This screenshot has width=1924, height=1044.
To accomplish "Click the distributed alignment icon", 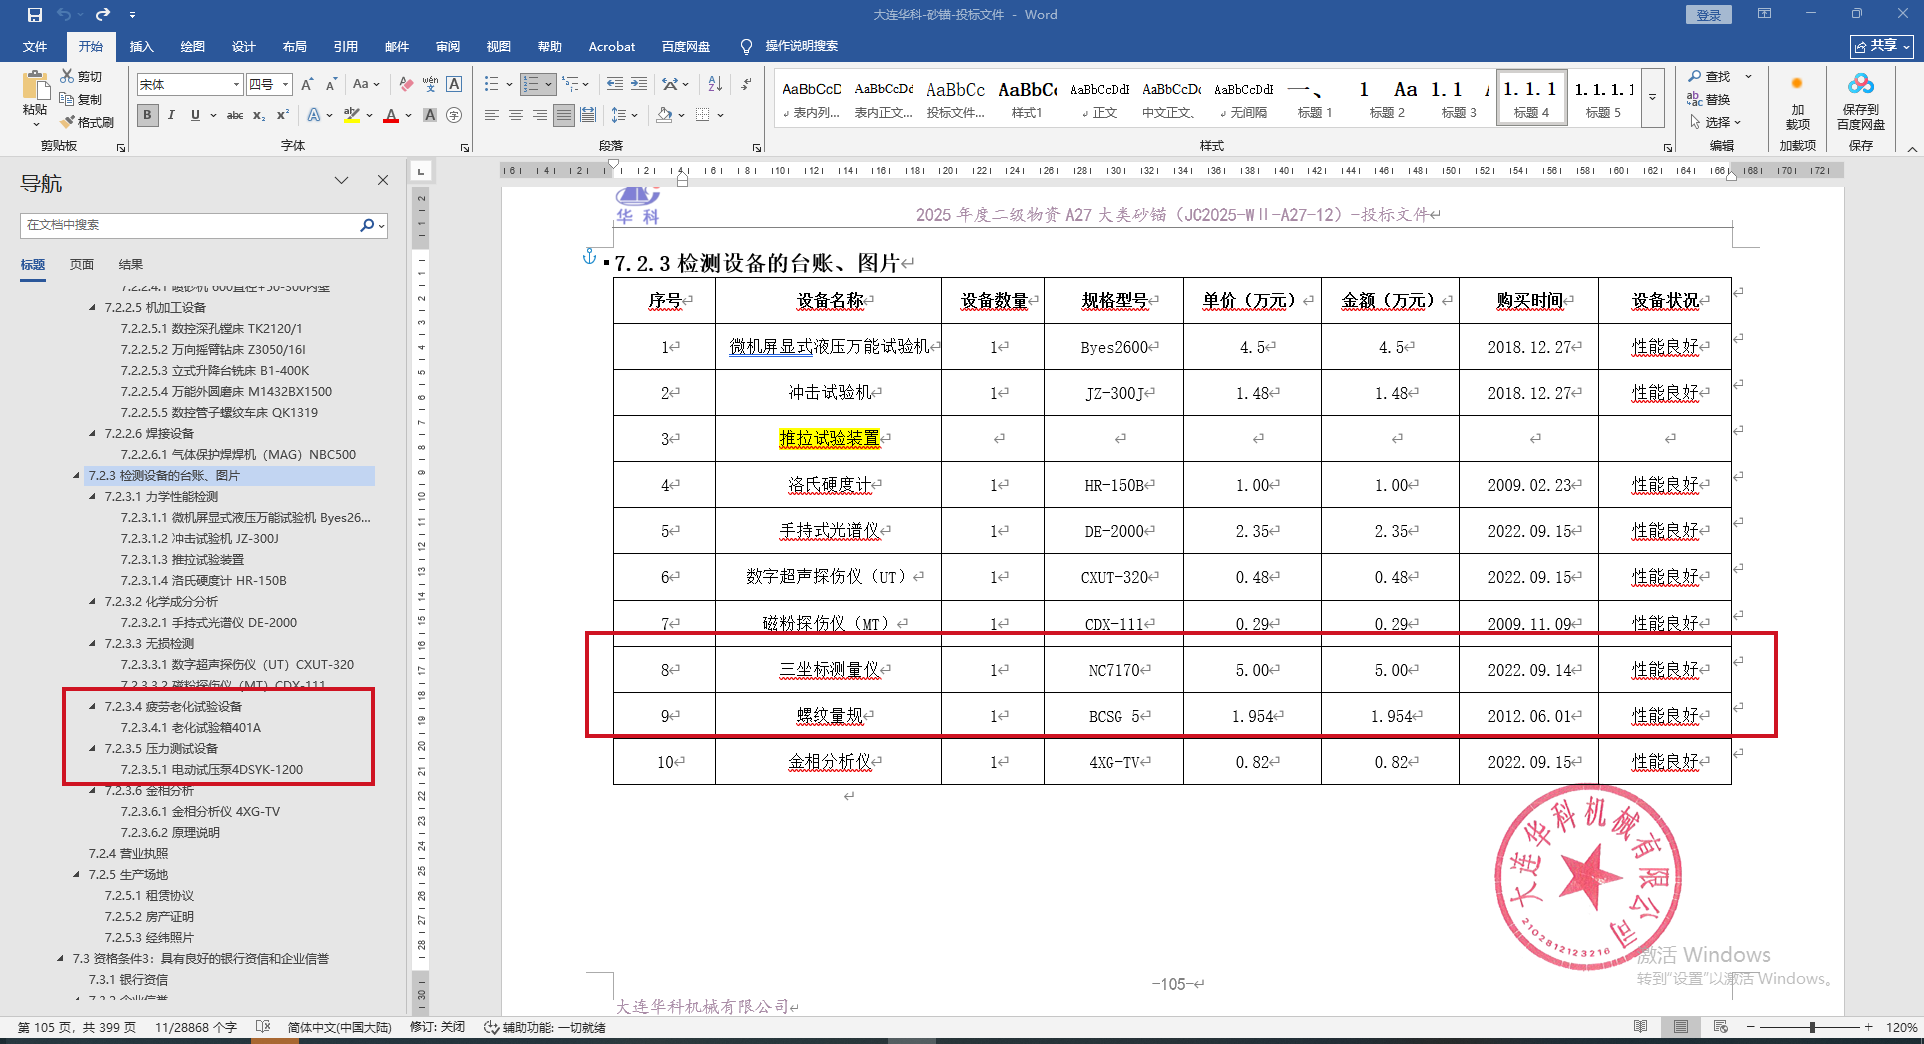I will pos(588,115).
